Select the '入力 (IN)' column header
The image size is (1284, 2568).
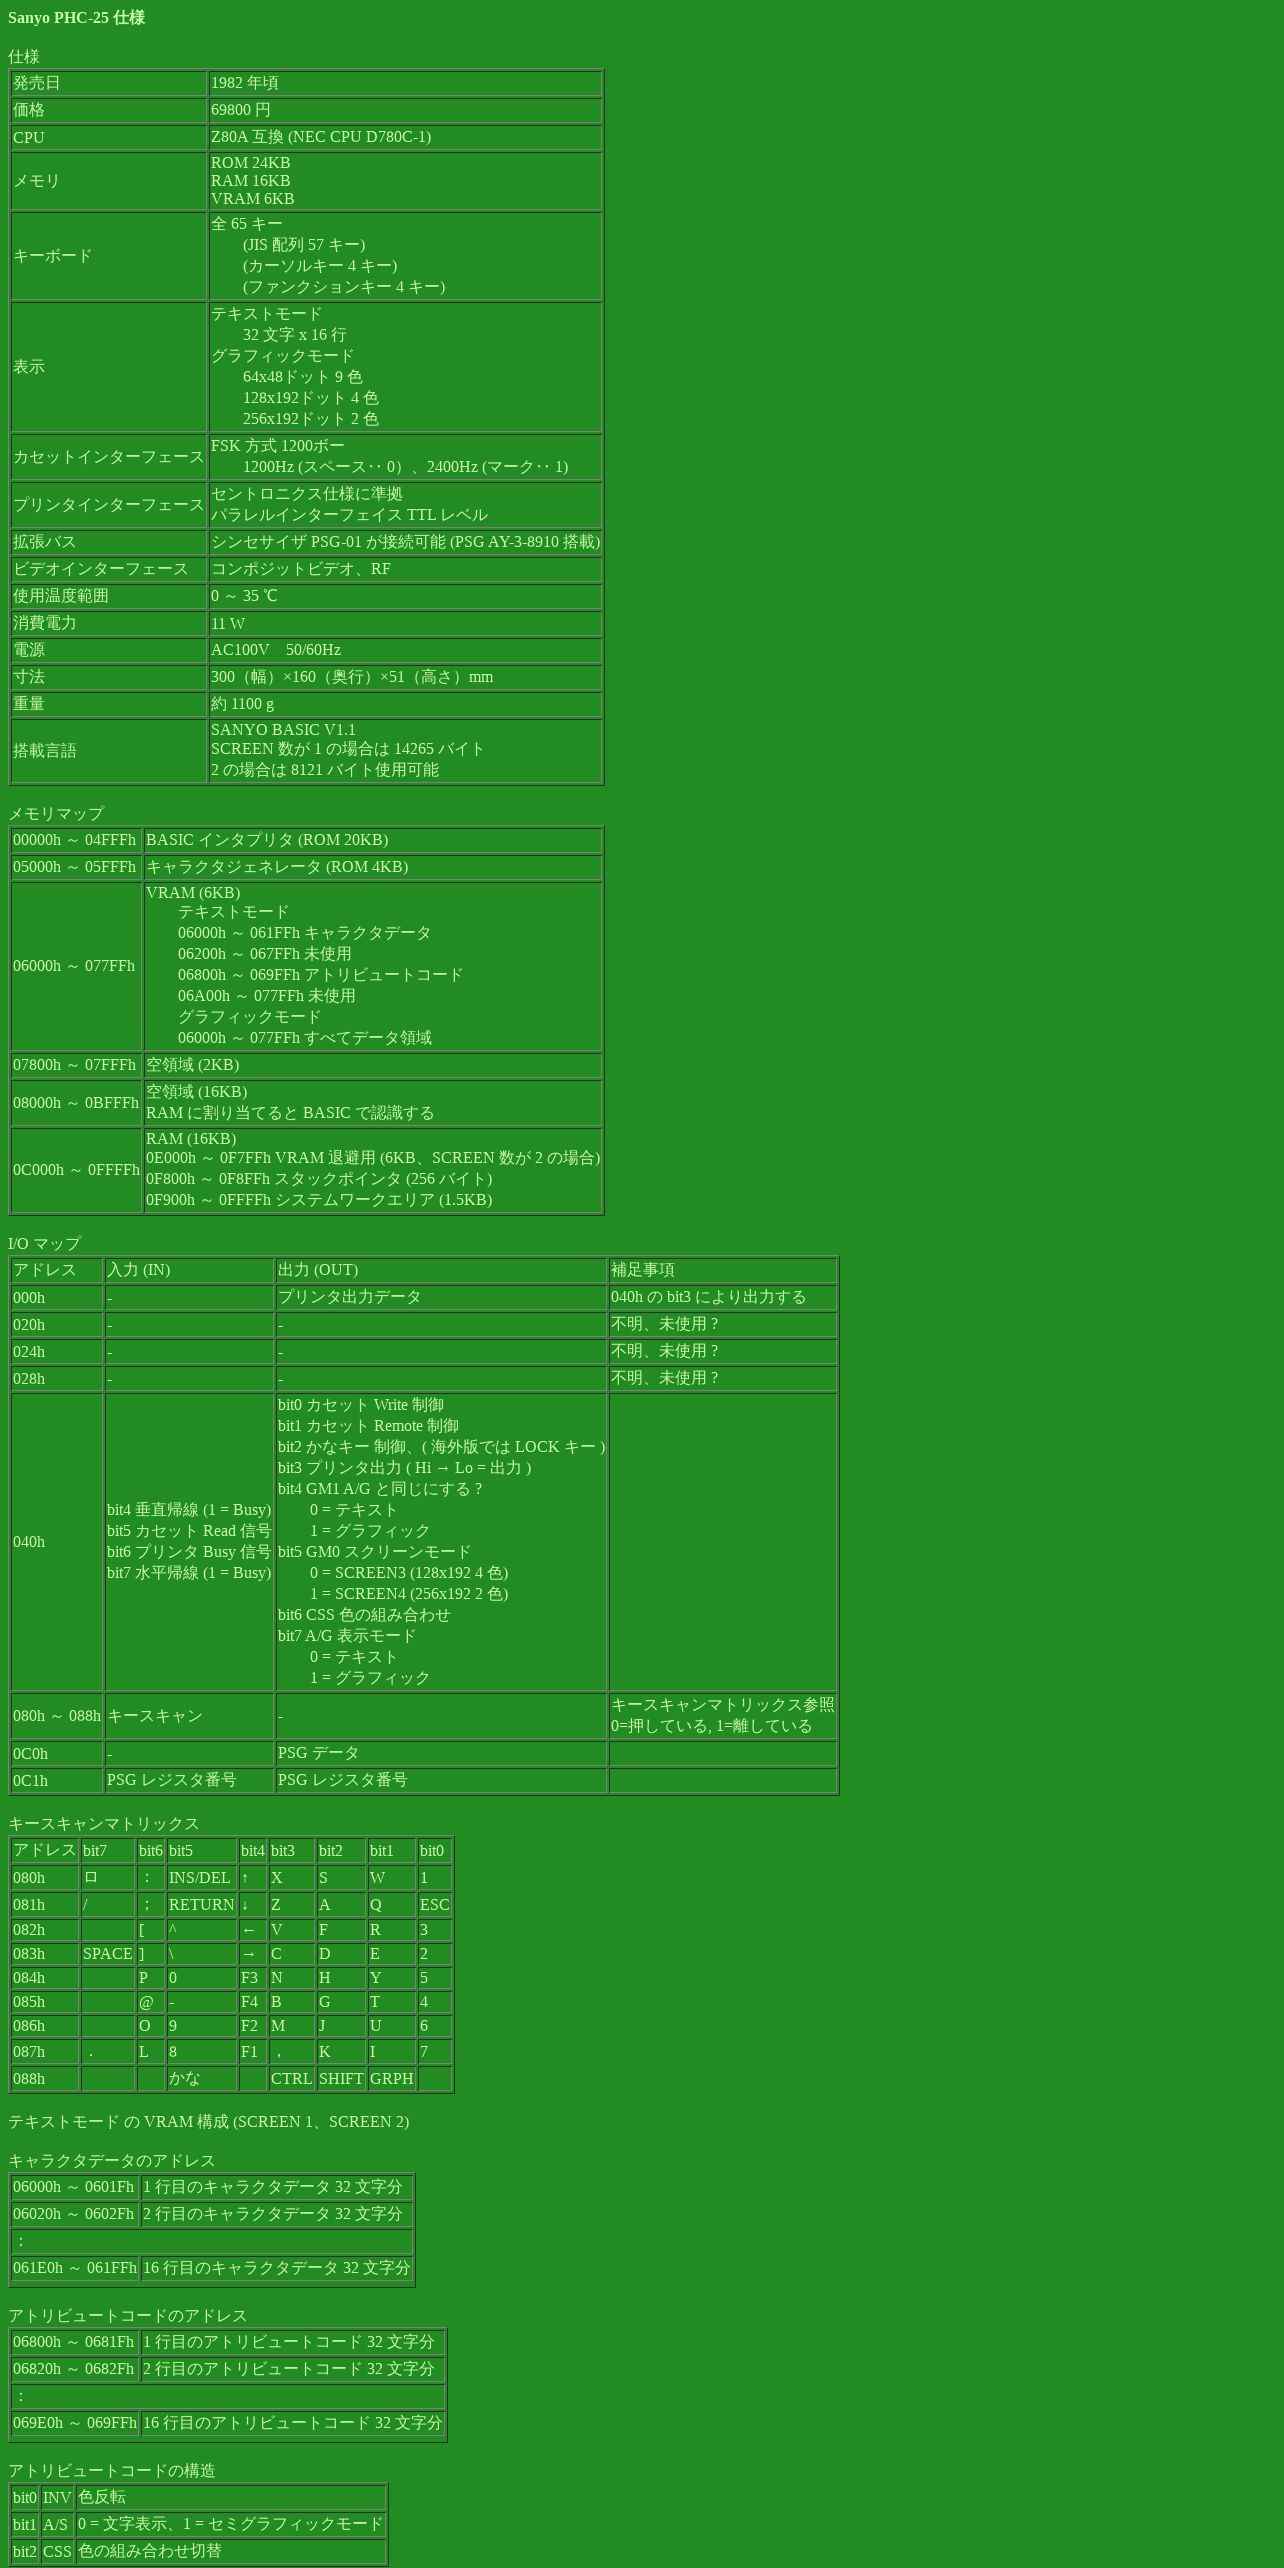189,1270
